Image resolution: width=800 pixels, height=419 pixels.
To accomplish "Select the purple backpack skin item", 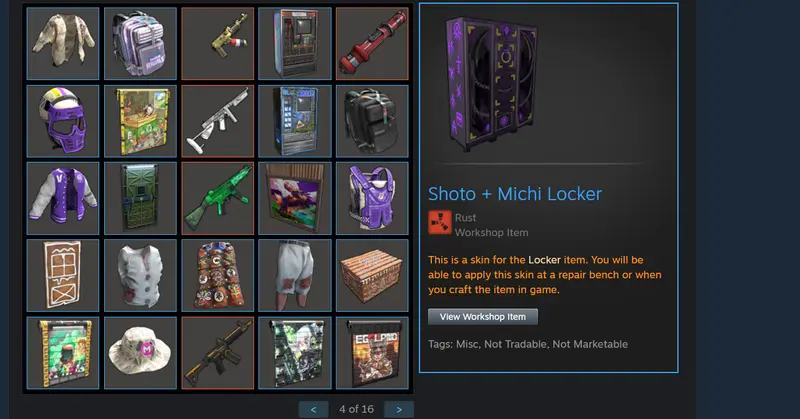I will [140, 44].
